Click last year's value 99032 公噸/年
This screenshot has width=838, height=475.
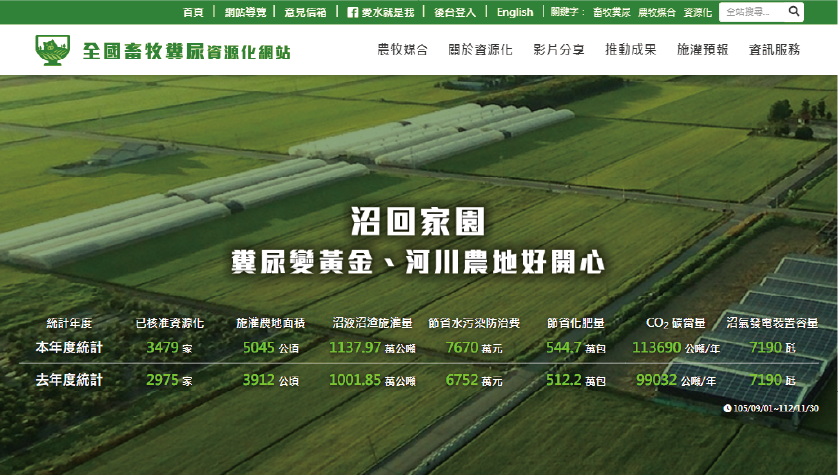676,380
